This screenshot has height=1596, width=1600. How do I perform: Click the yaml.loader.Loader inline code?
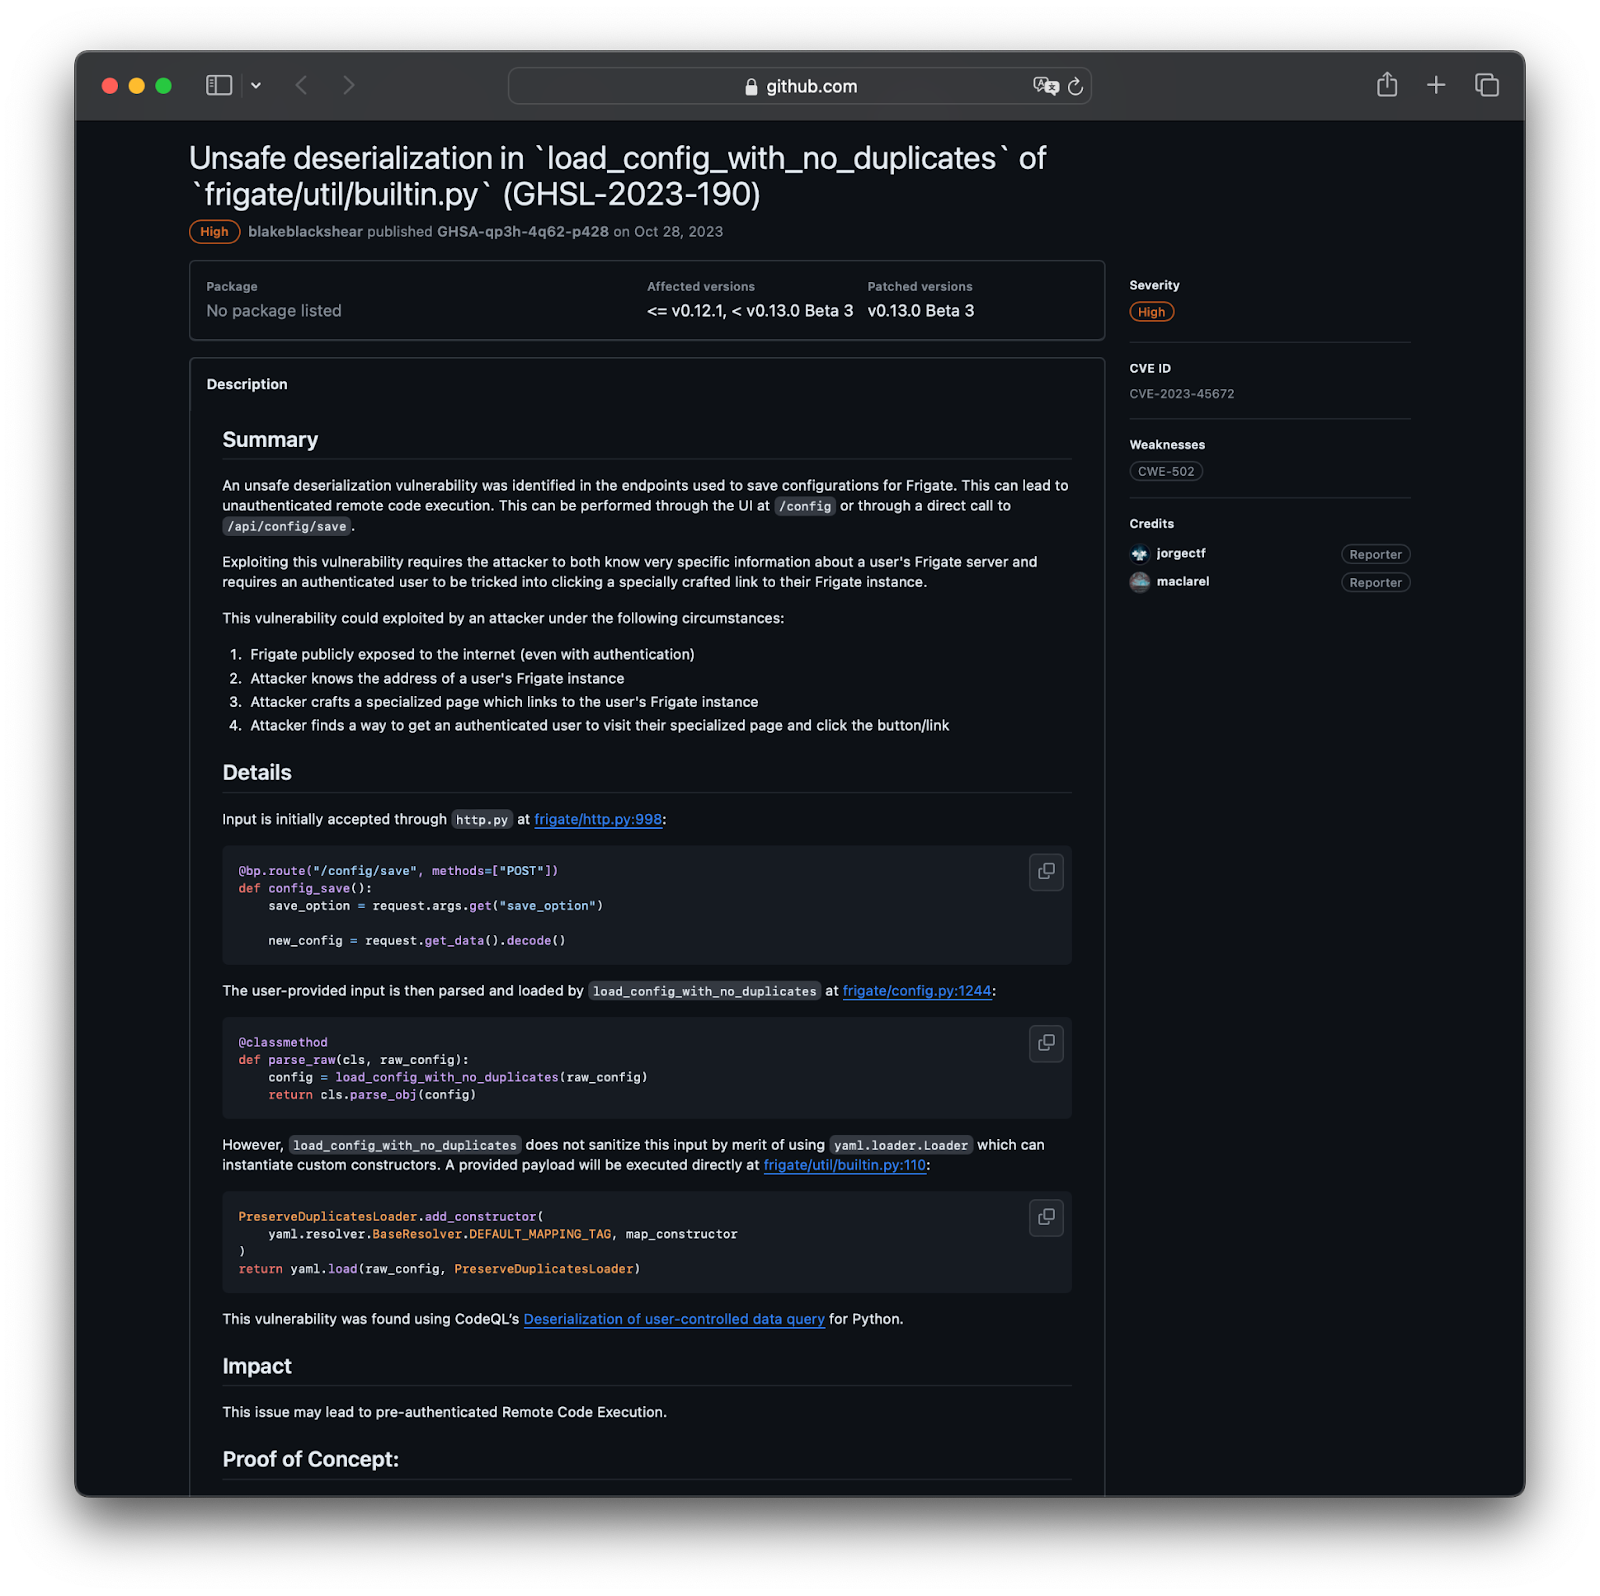[901, 1146]
